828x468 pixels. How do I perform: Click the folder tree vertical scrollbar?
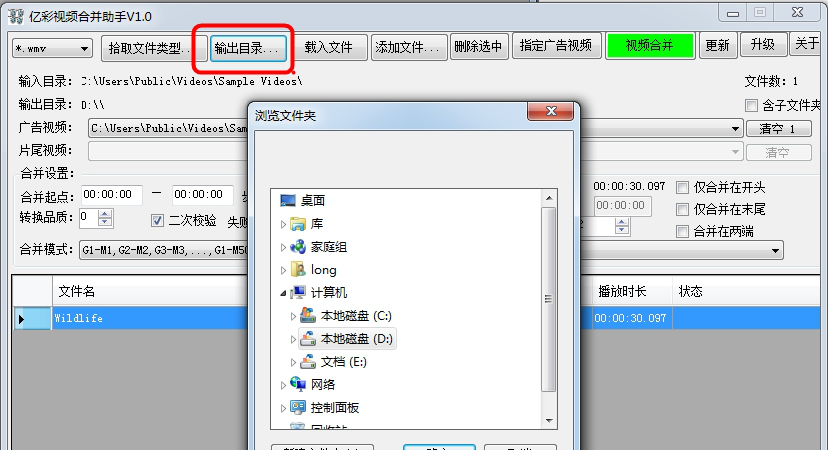click(549, 299)
